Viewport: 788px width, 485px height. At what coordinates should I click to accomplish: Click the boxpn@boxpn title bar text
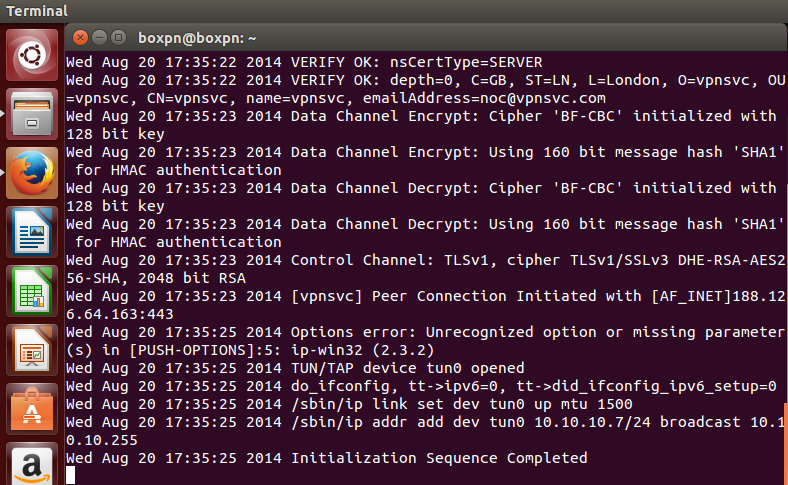coord(197,38)
